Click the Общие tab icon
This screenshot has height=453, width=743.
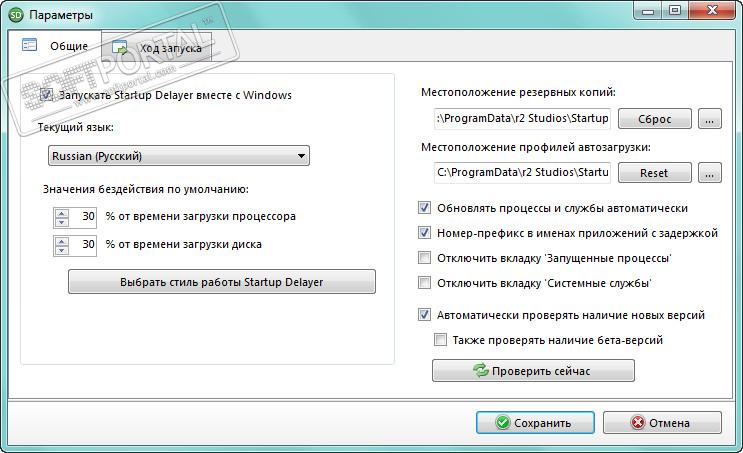[x=29, y=45]
